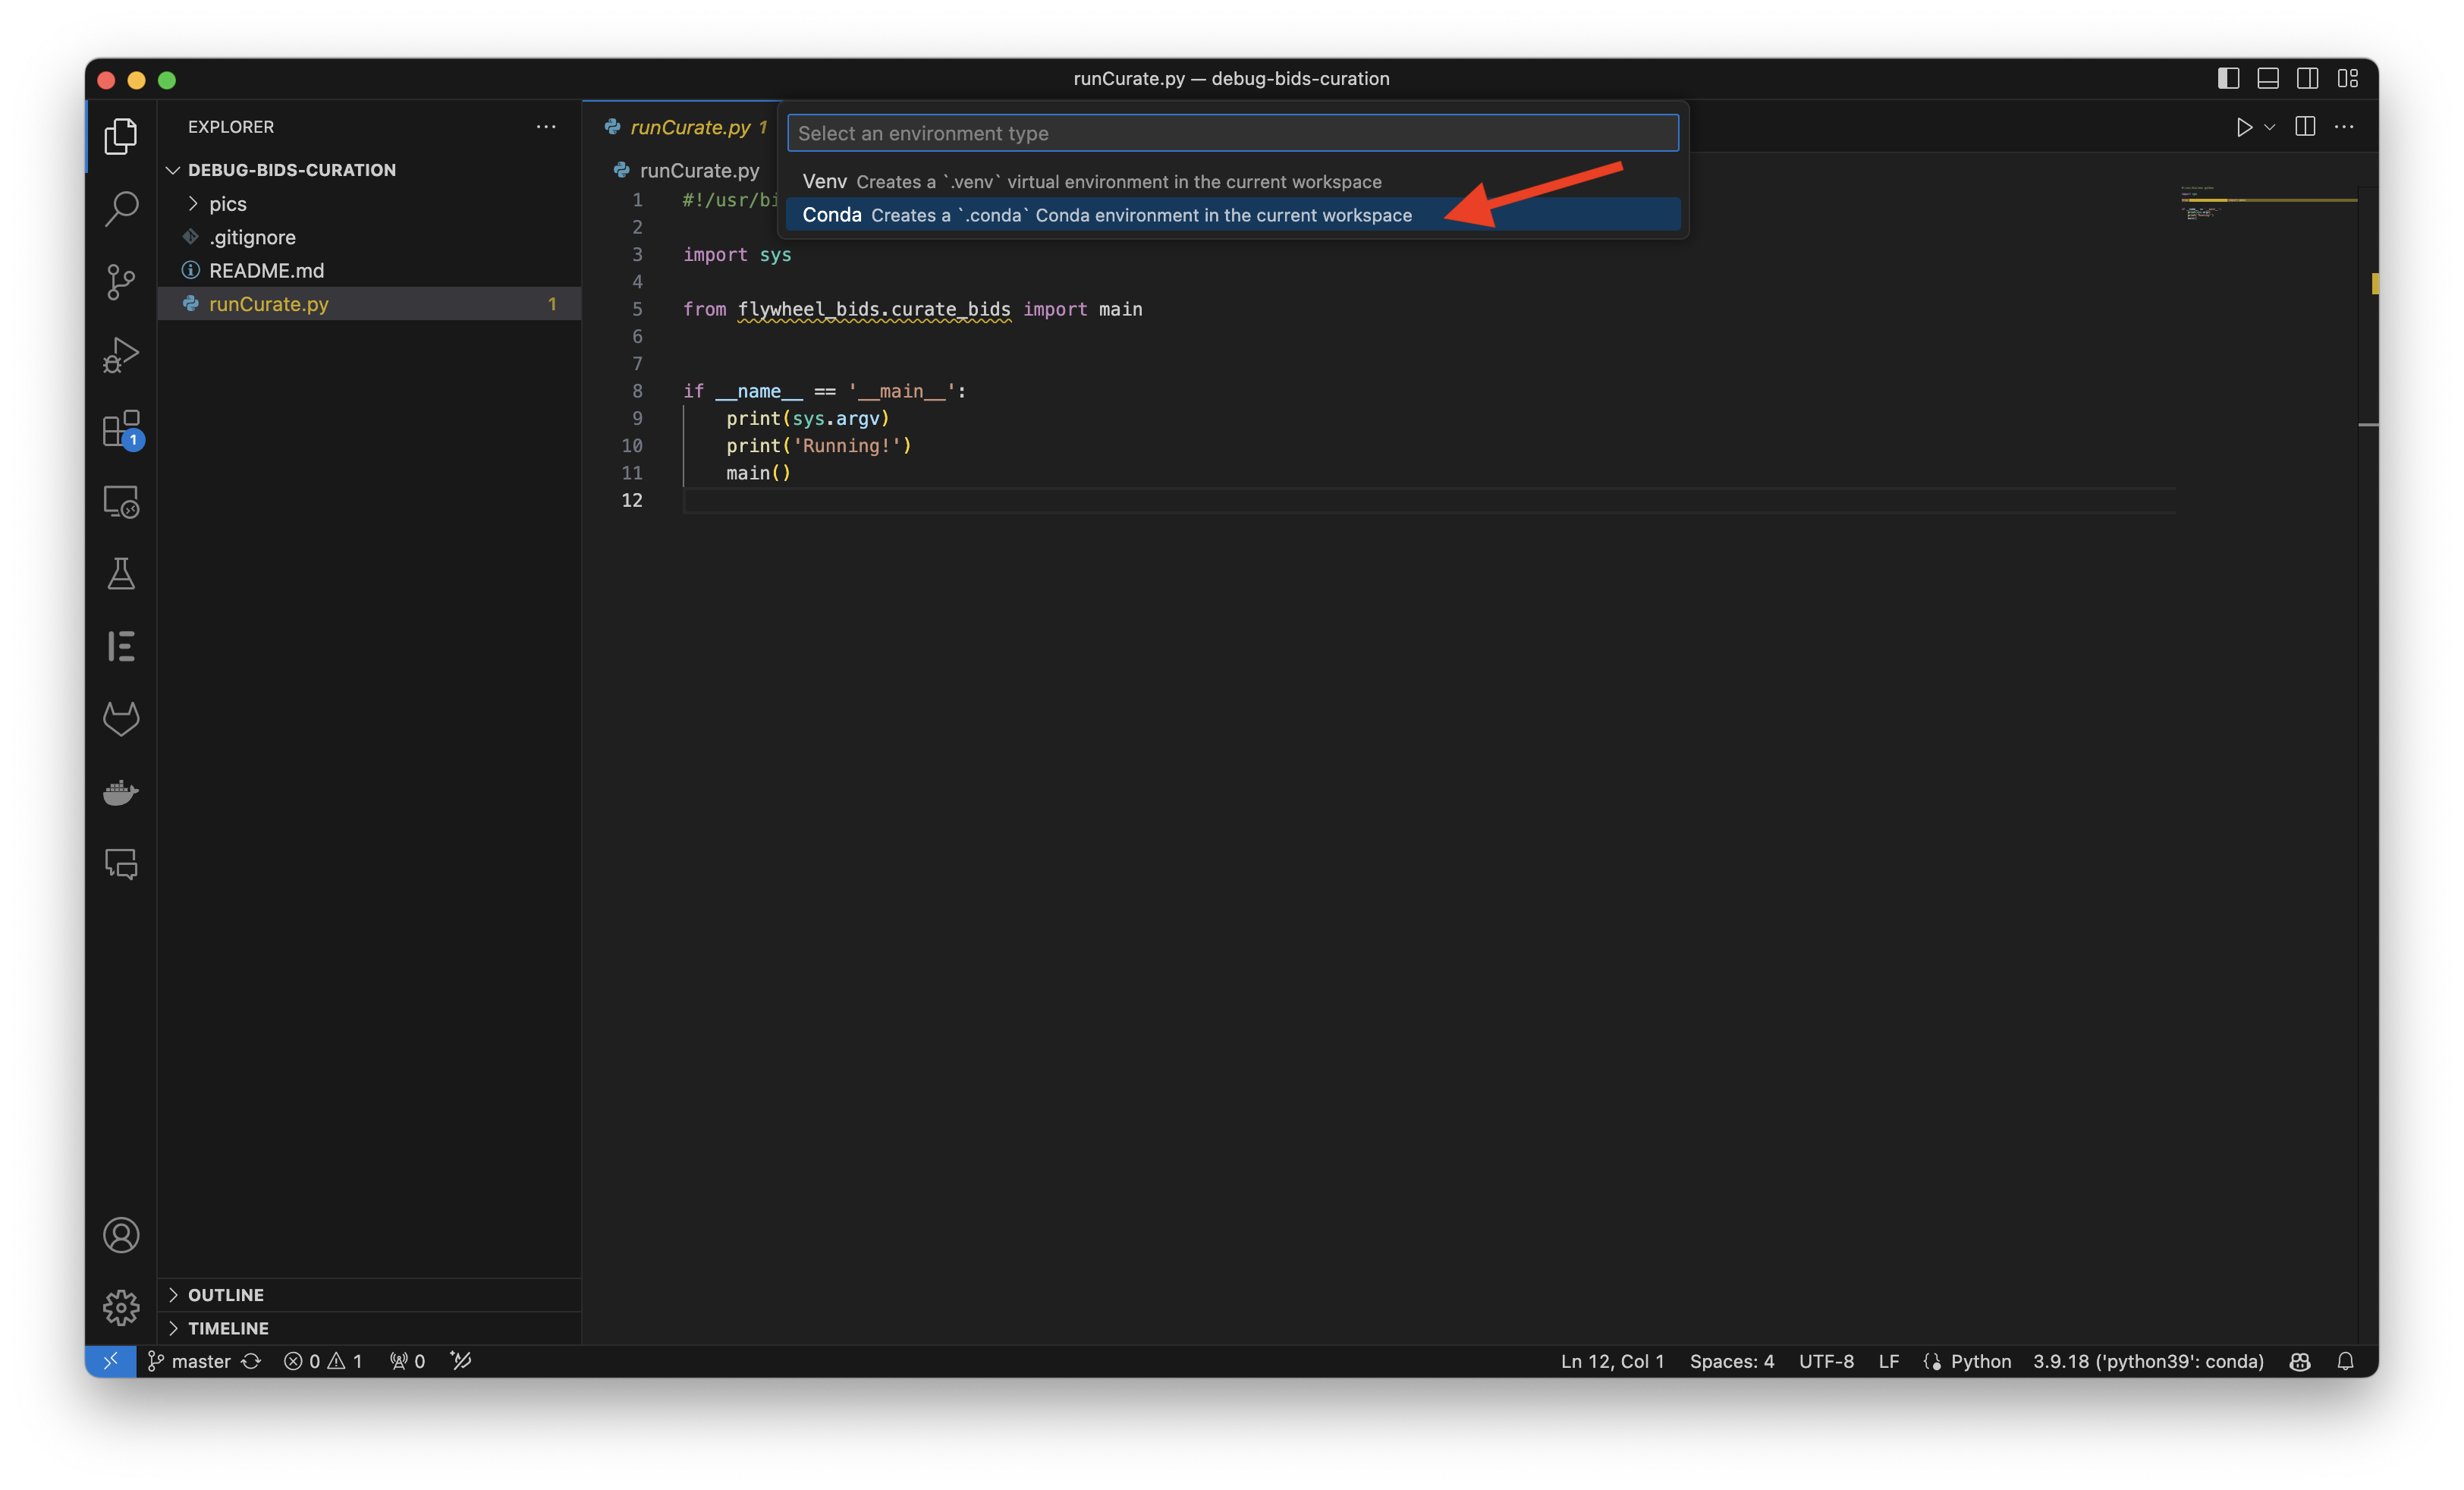This screenshot has width=2464, height=1490.
Task: Expand the OUTLINE section
Action: click(x=370, y=1294)
